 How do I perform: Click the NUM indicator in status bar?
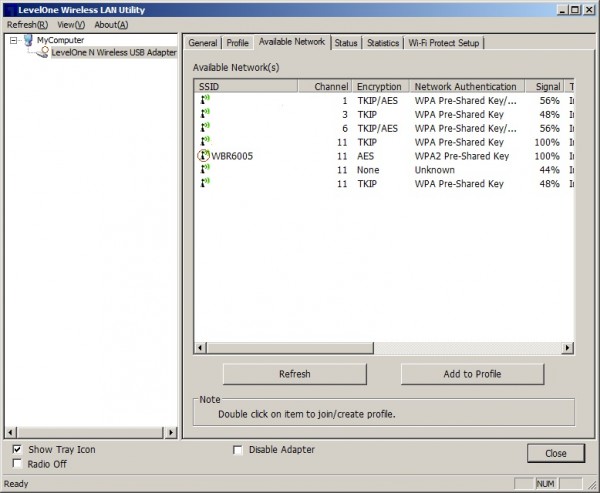tap(546, 484)
